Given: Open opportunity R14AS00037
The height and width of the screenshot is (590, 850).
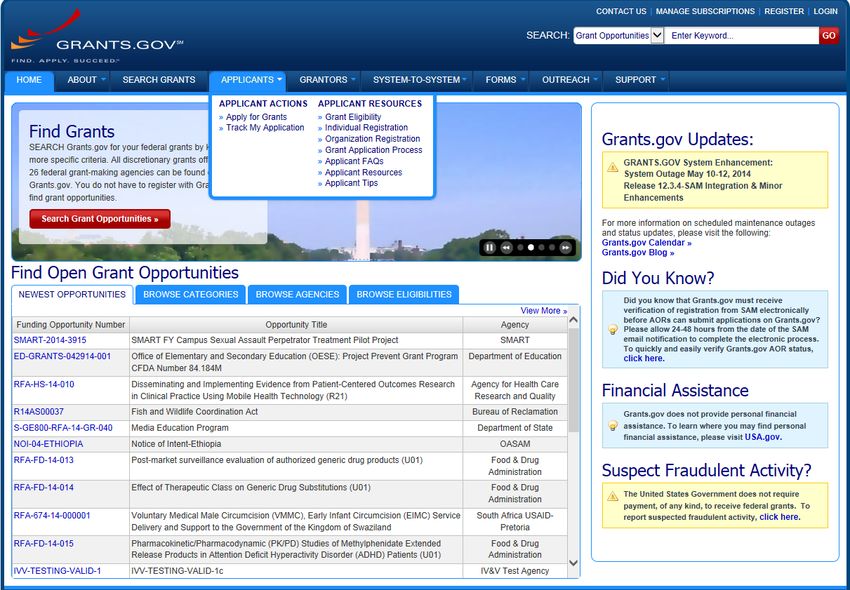Looking at the screenshot, I should pos(38,412).
